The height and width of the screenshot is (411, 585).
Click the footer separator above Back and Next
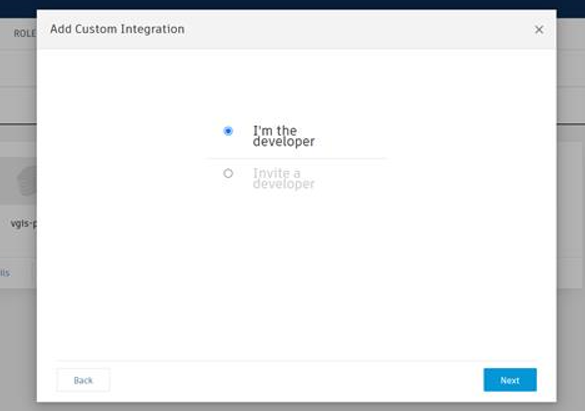tap(296, 360)
